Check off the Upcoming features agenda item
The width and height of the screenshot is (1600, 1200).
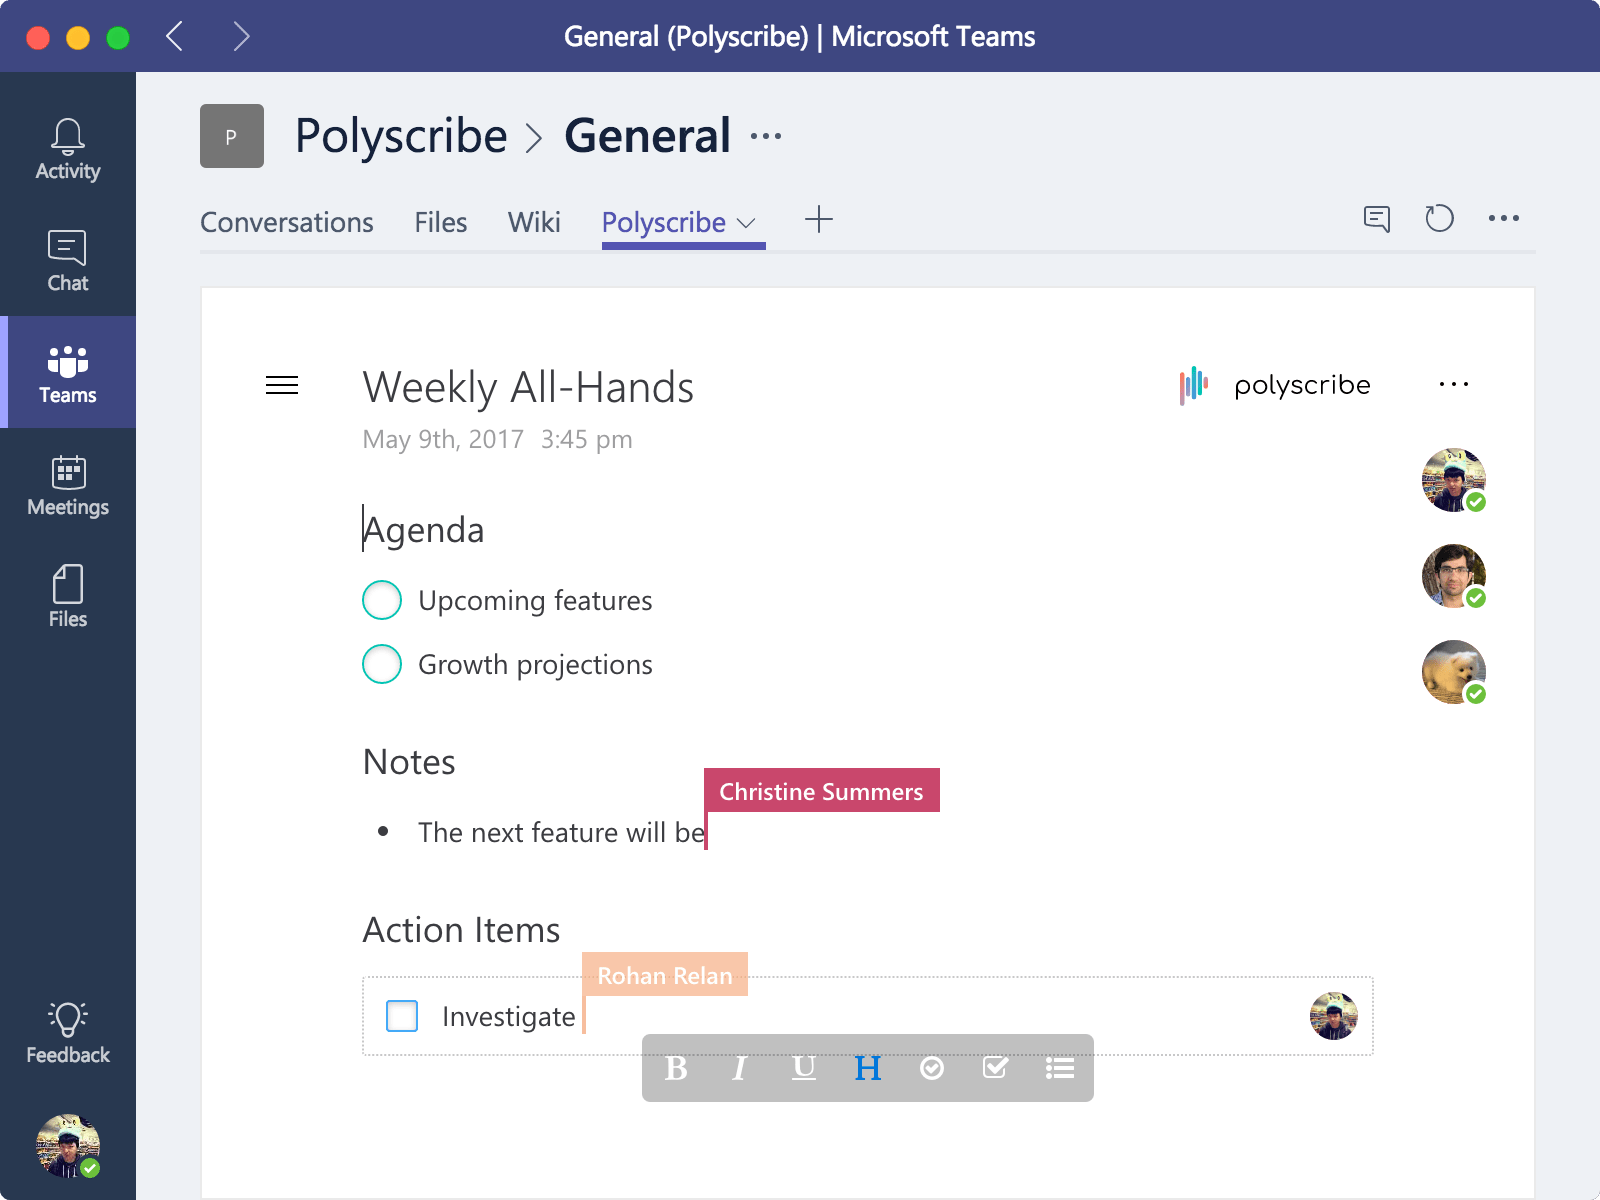point(381,600)
